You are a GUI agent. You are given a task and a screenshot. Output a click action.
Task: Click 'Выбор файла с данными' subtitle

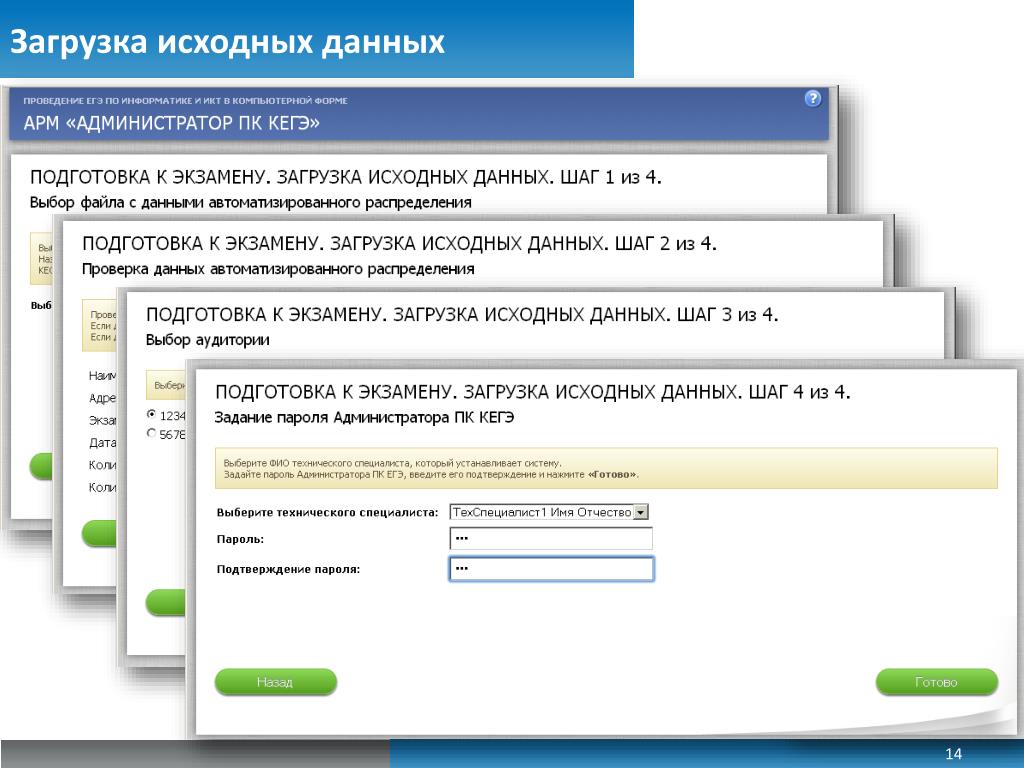[x=251, y=202]
